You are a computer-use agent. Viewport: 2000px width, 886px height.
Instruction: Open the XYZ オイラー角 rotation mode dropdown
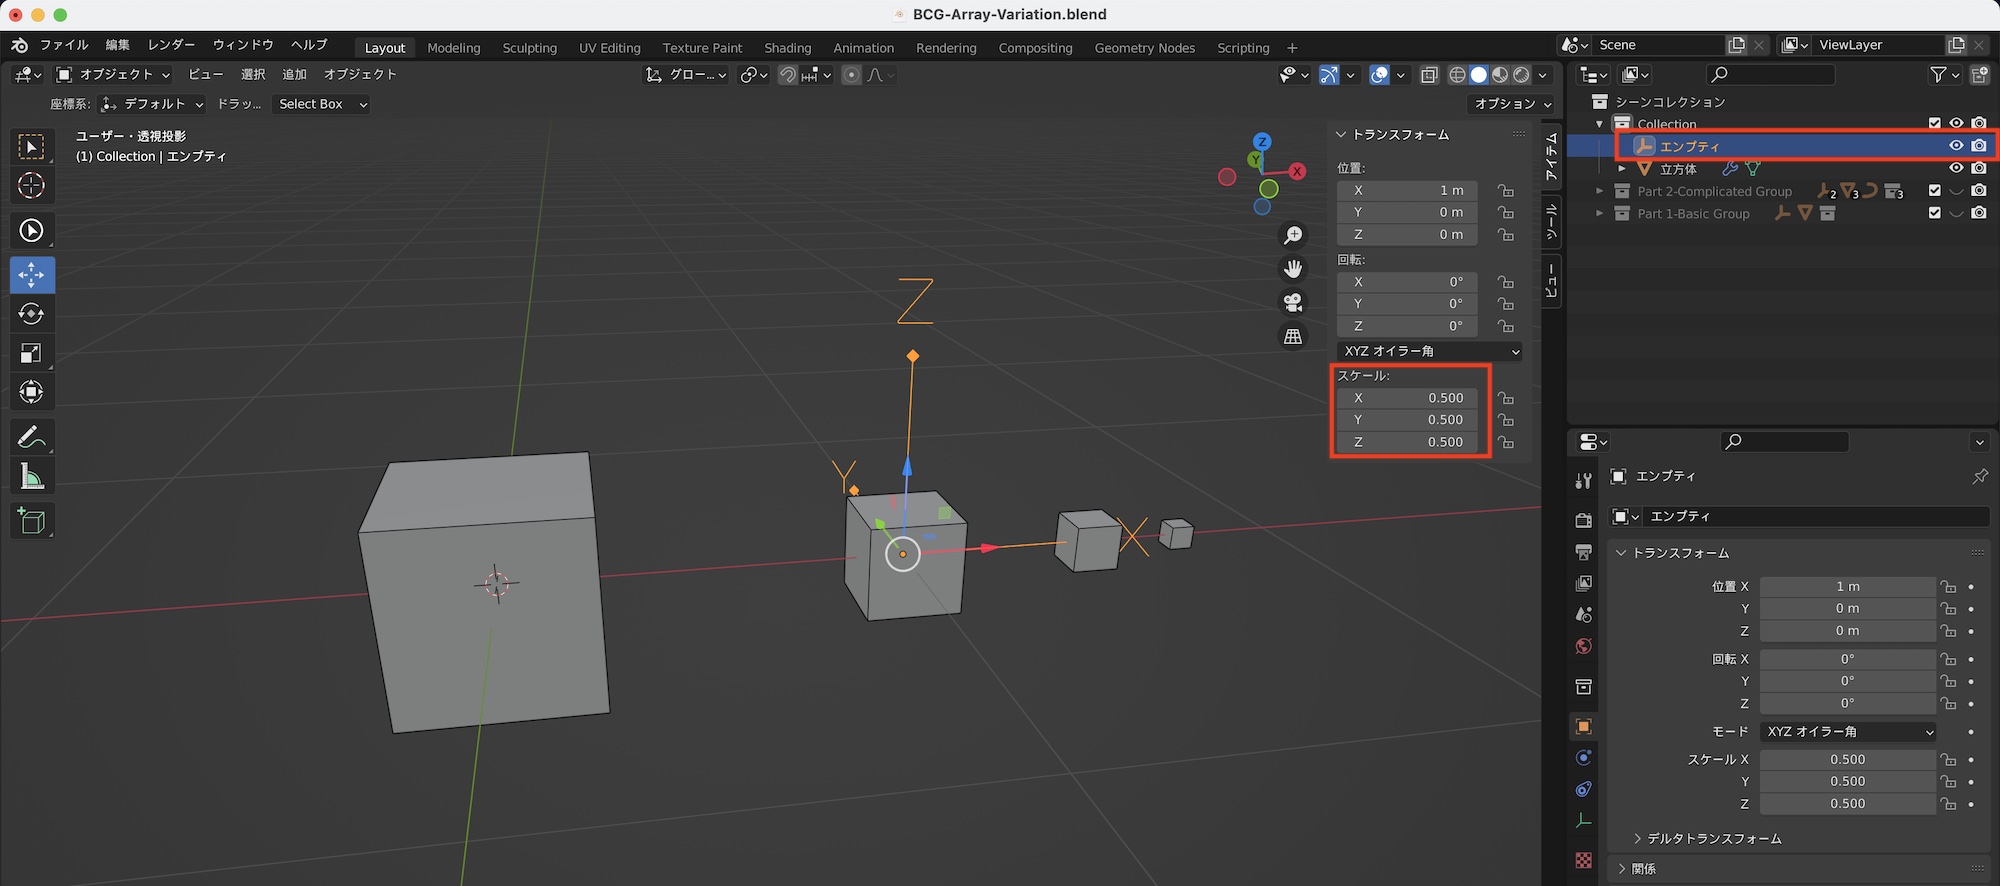point(1429,351)
